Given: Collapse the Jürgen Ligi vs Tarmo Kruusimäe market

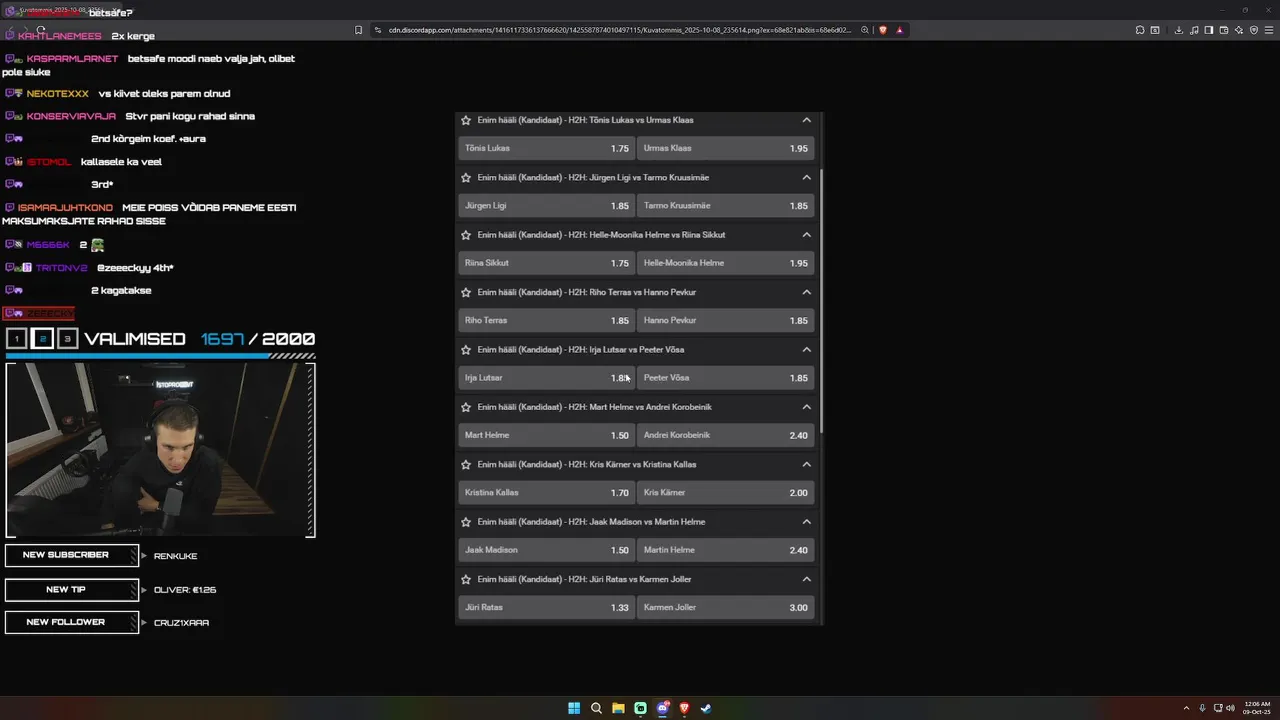Looking at the screenshot, I should pyautogui.click(x=807, y=177).
